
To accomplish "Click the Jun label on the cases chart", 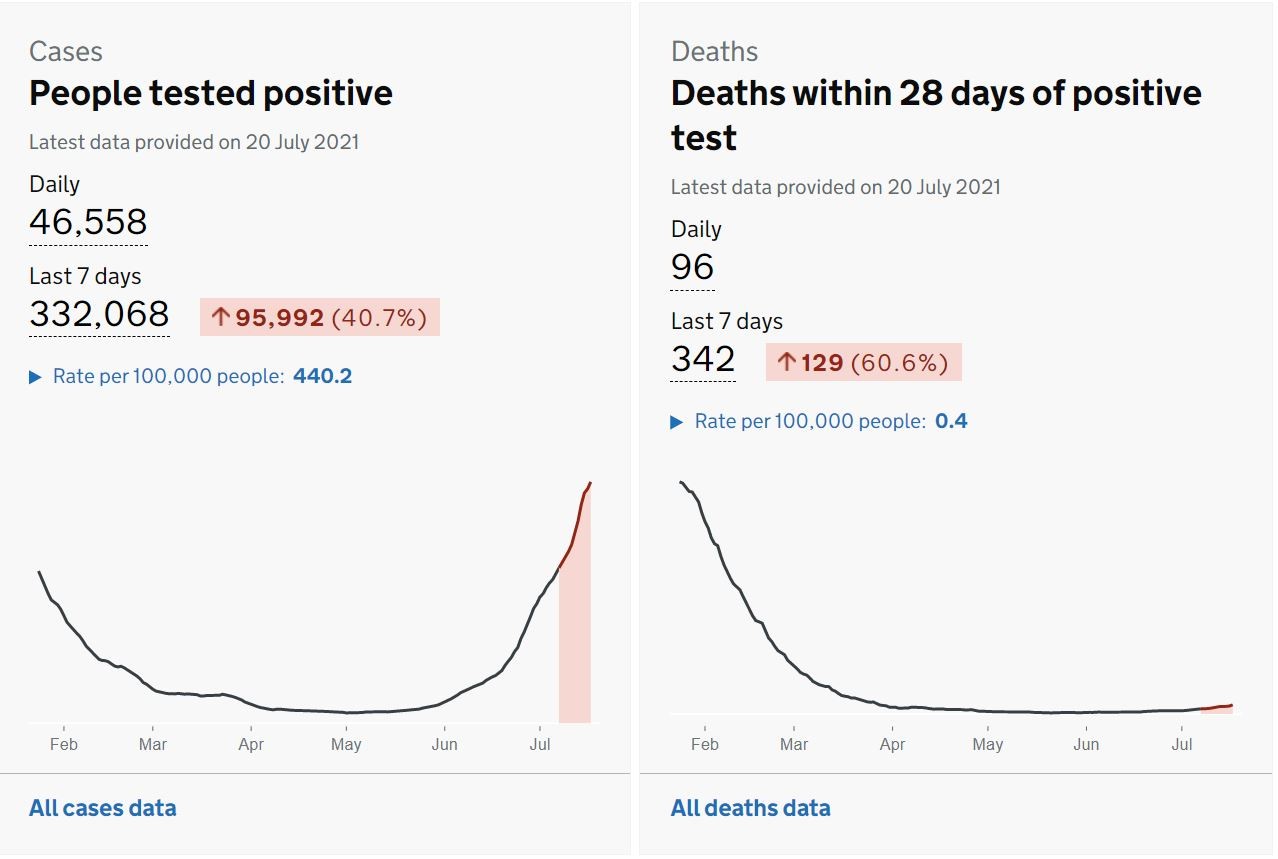I will click(444, 745).
